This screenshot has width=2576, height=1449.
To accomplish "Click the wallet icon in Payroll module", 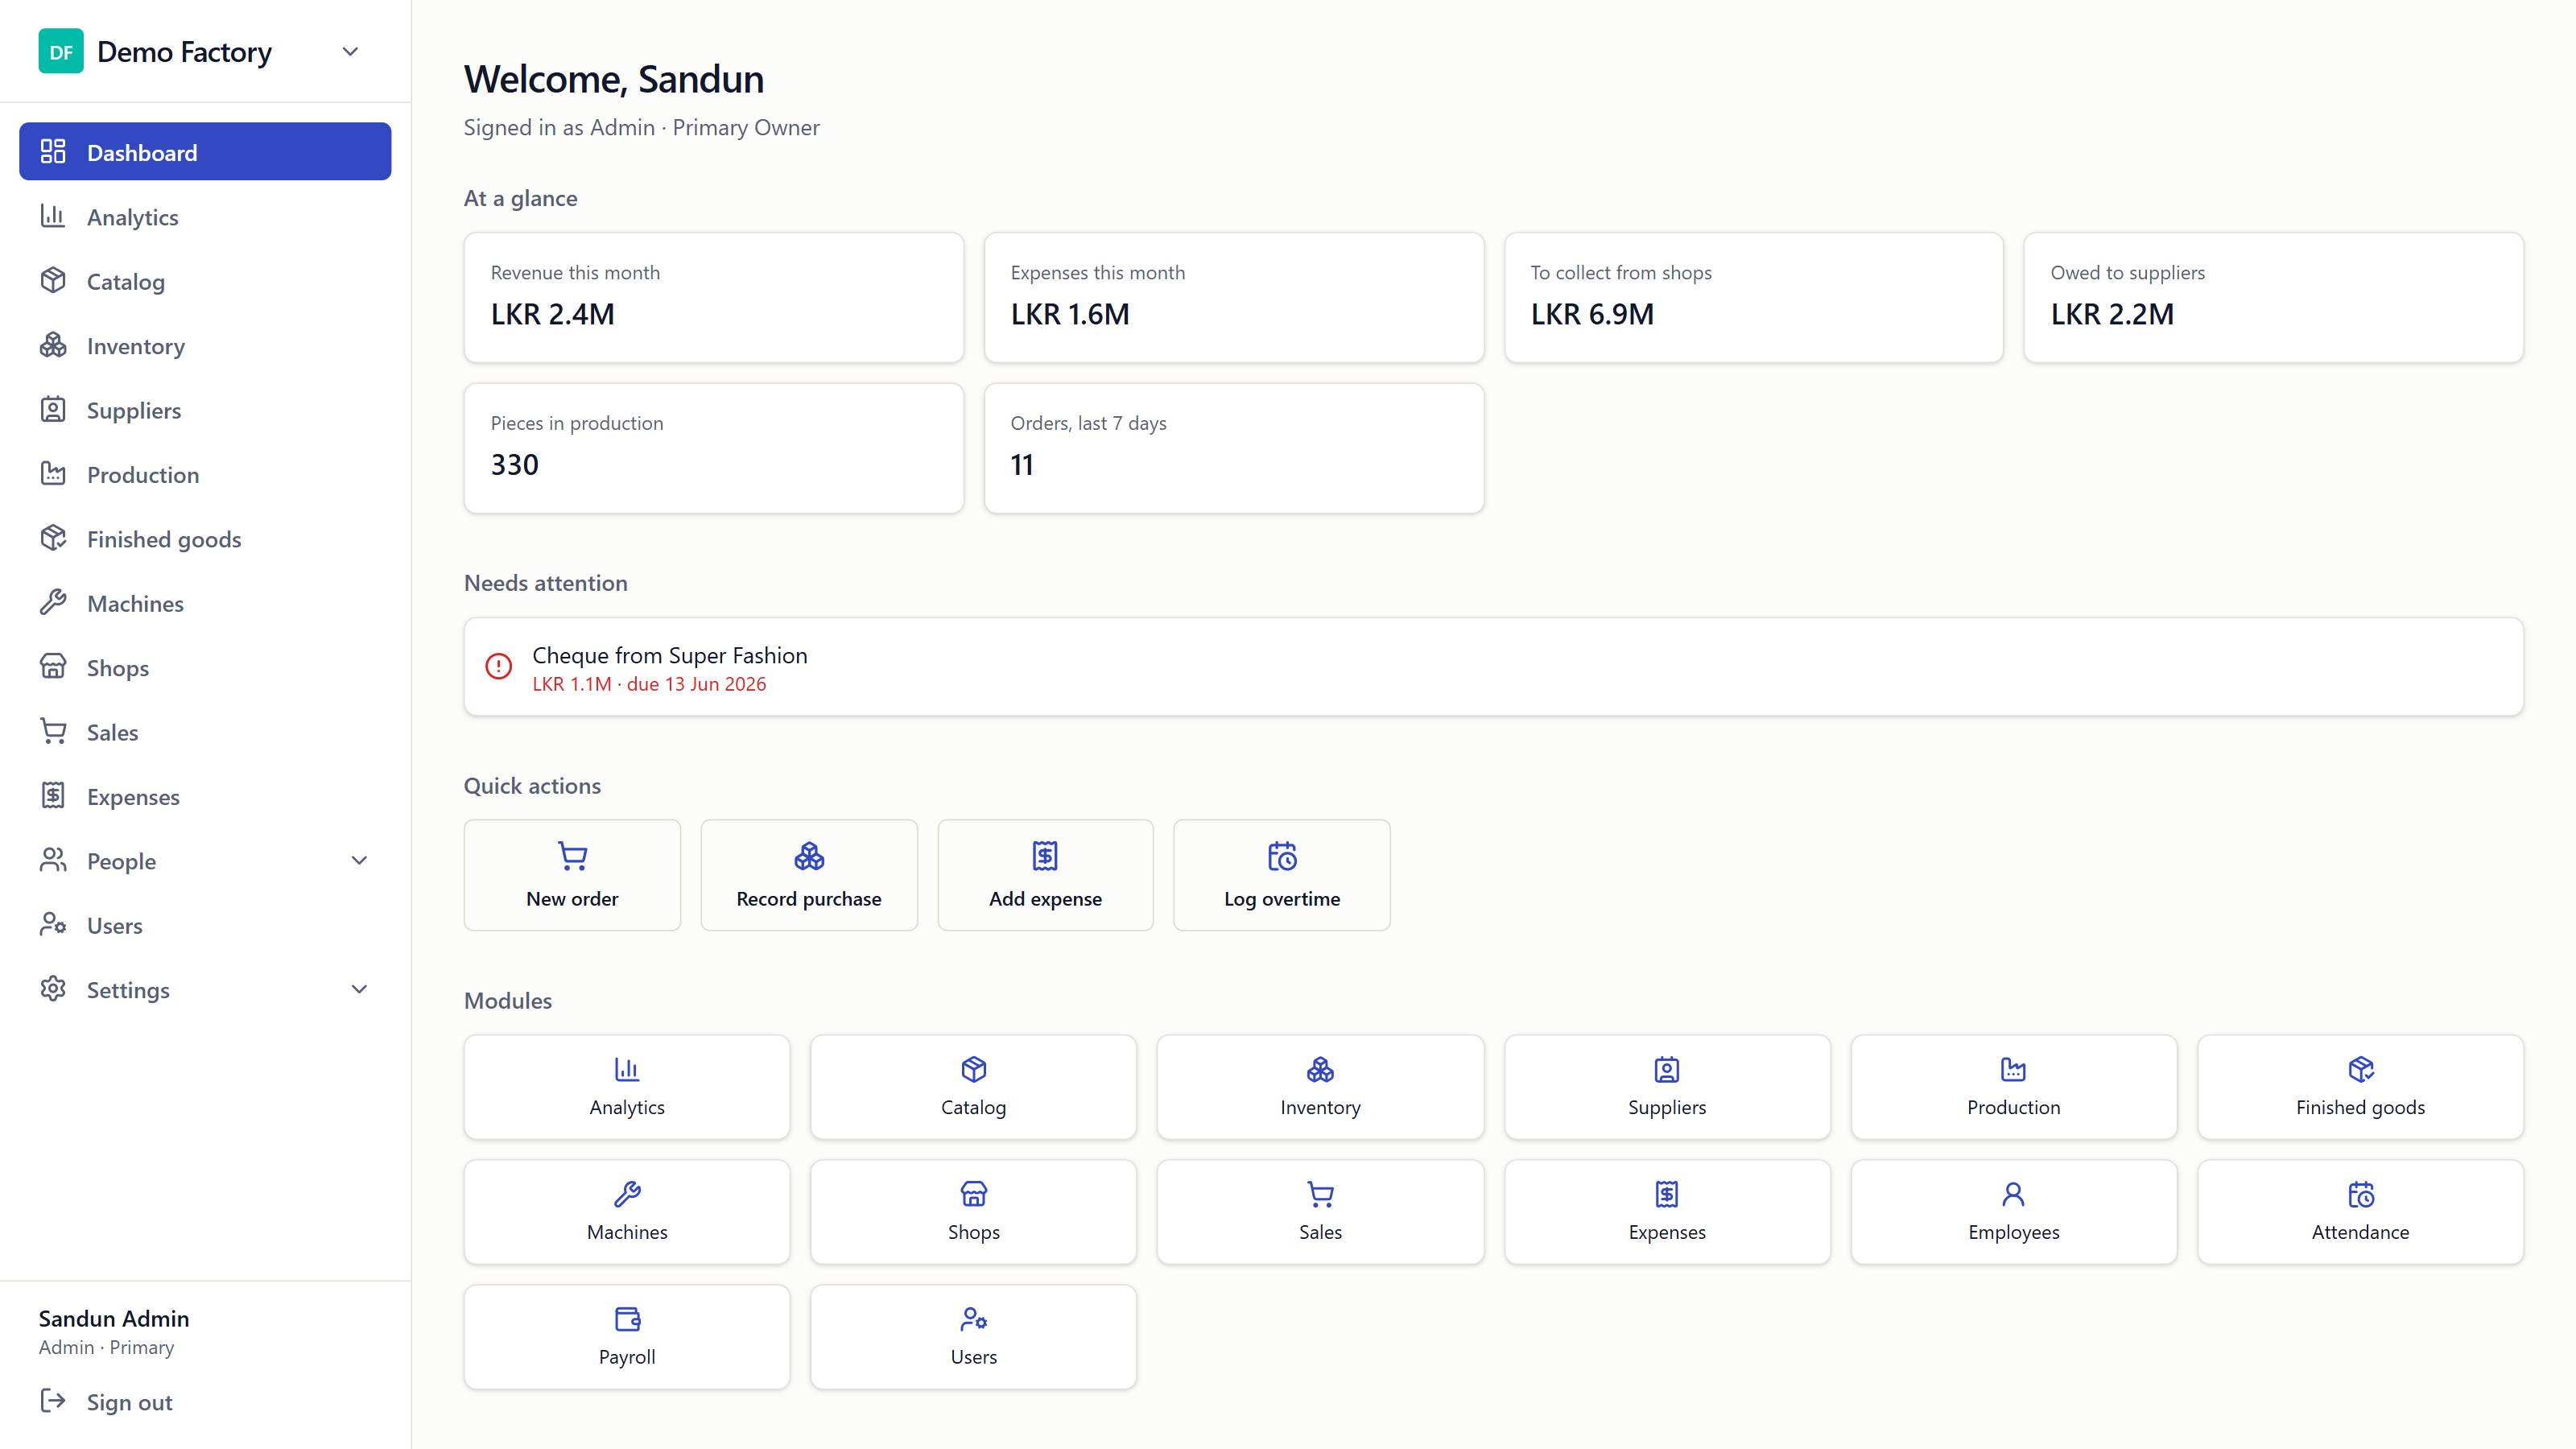I will click(627, 1319).
